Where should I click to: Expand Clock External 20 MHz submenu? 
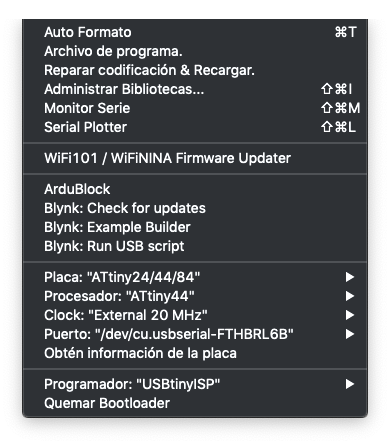click(195, 315)
